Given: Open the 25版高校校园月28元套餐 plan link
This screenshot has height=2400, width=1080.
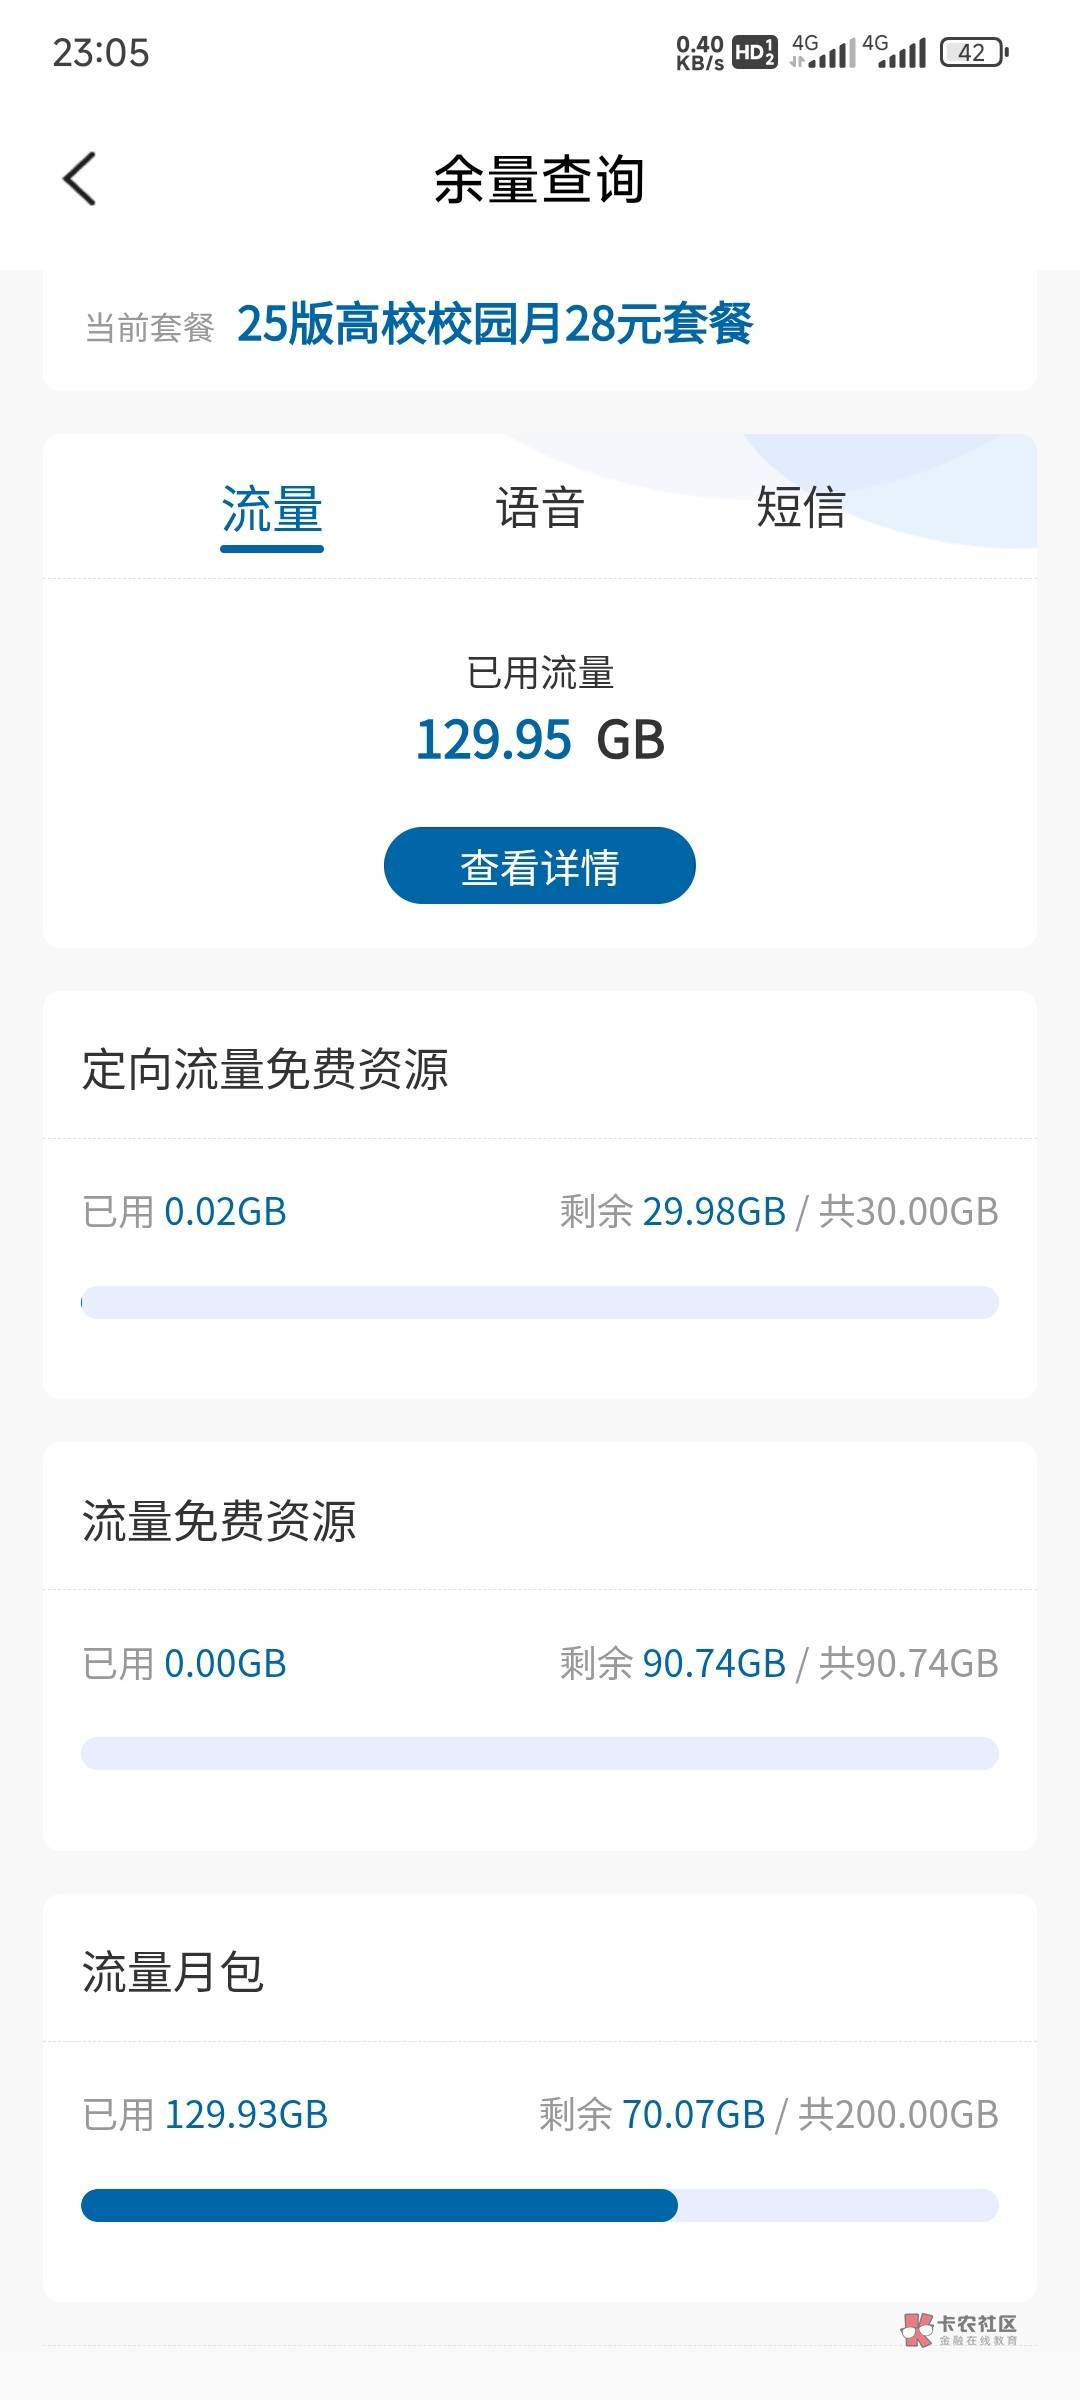Looking at the screenshot, I should point(494,325).
